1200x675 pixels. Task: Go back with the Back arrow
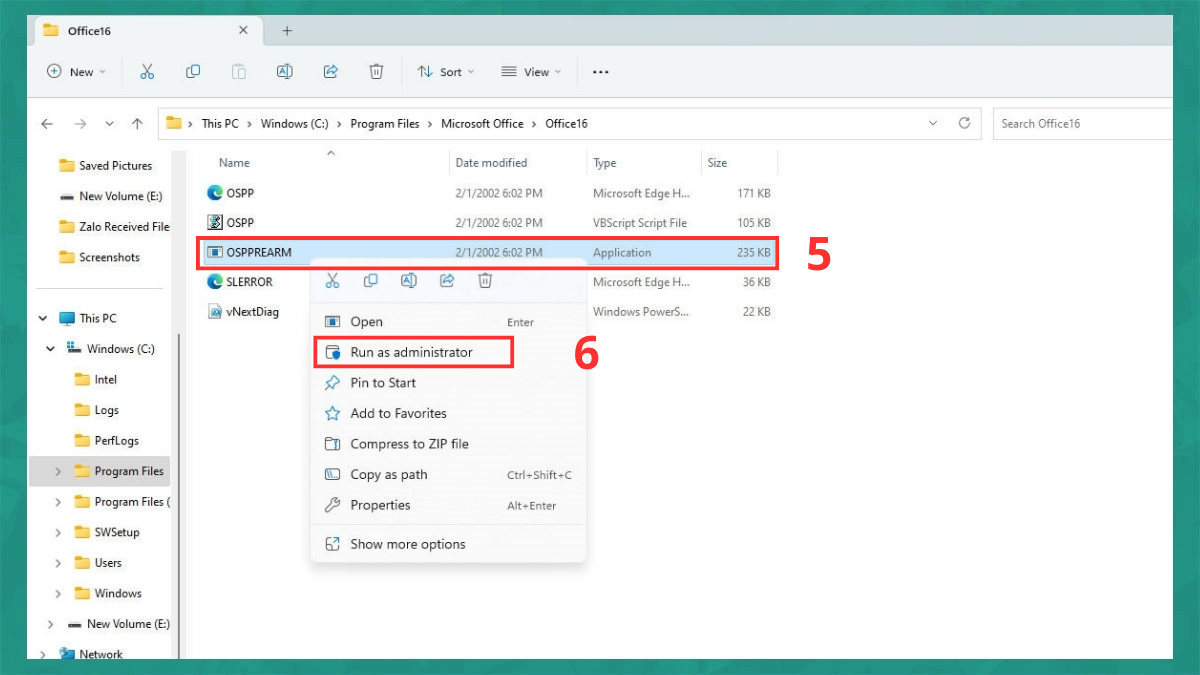coord(47,124)
